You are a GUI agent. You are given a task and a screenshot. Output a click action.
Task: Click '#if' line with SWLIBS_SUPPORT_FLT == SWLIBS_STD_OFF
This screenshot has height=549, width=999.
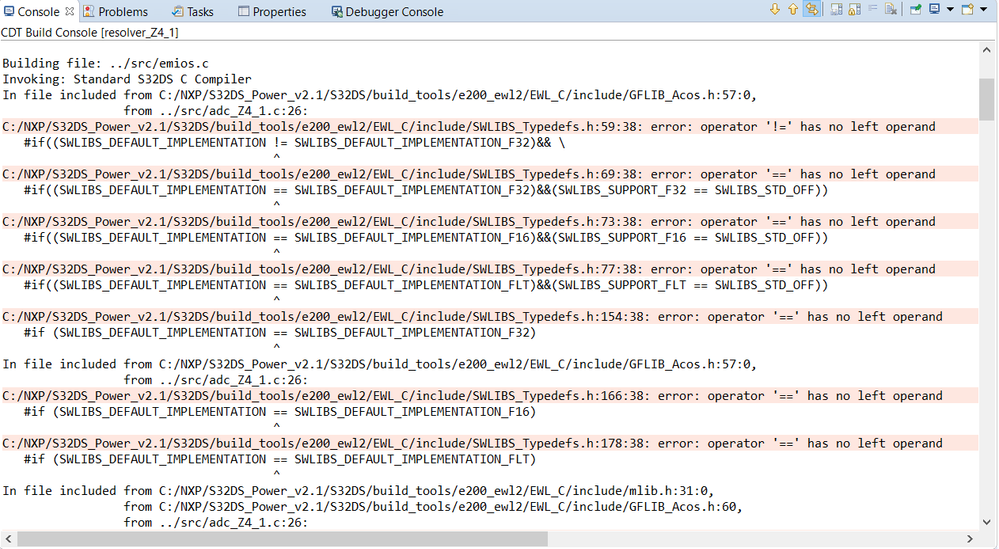tap(426, 285)
